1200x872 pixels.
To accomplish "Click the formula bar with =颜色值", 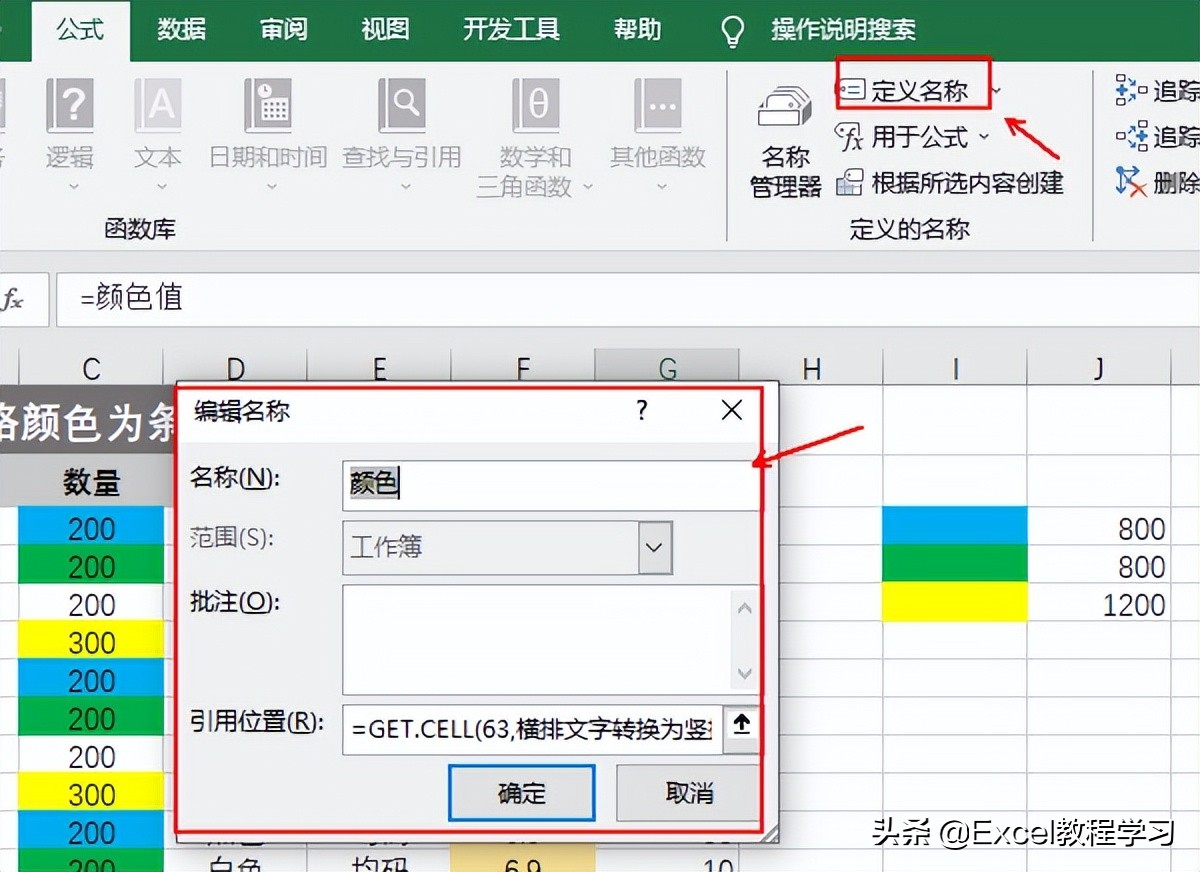I will coord(628,298).
